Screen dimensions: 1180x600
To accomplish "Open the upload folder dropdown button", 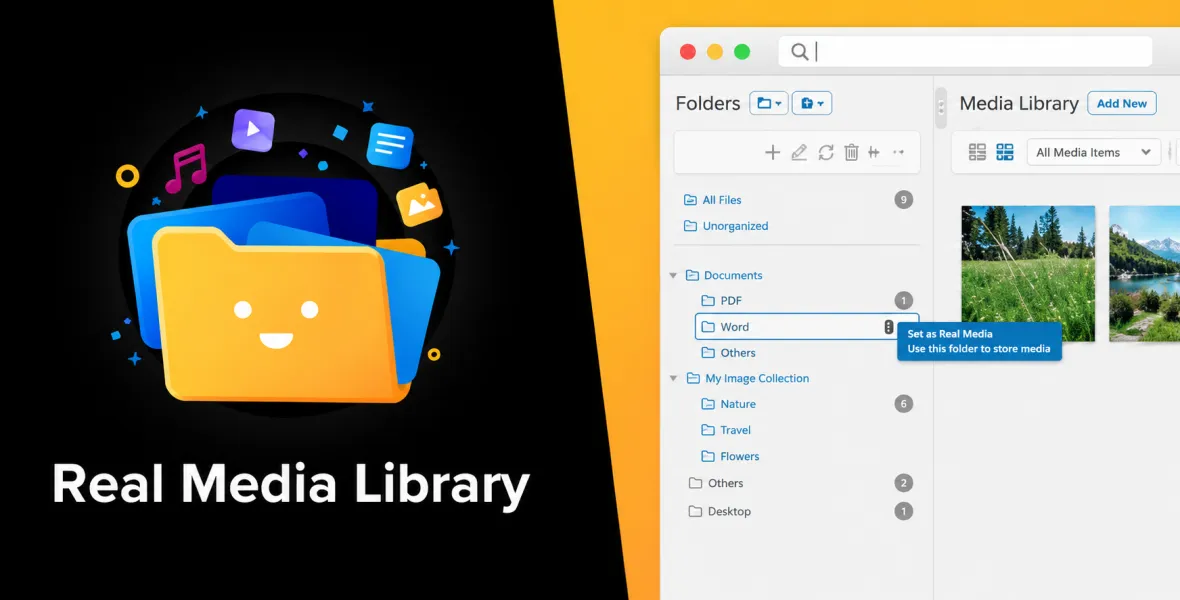I will click(811, 103).
